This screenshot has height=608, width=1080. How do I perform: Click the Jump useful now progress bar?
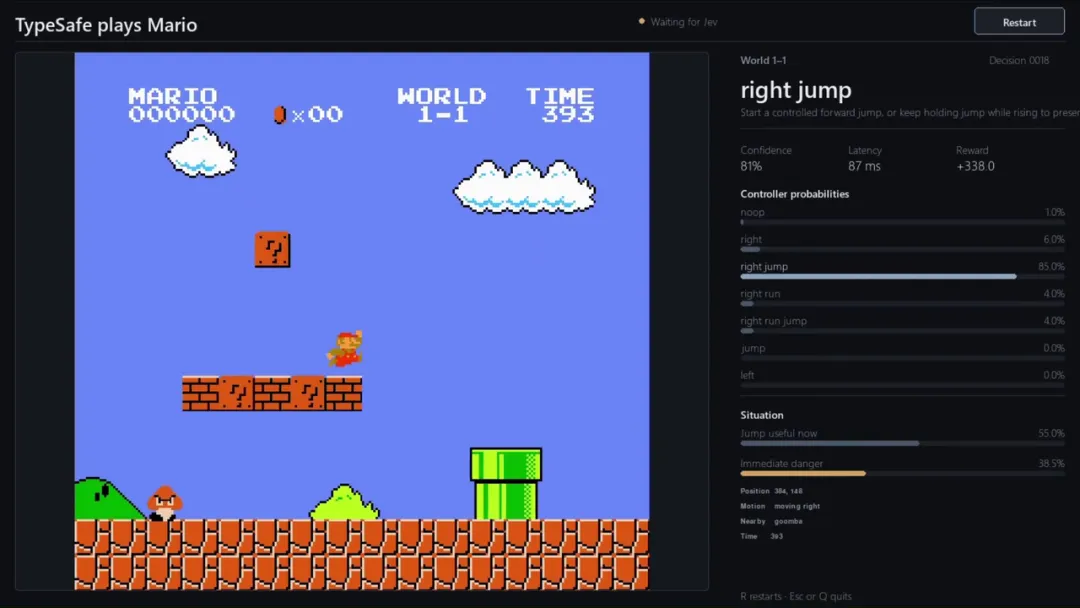[x=902, y=443]
